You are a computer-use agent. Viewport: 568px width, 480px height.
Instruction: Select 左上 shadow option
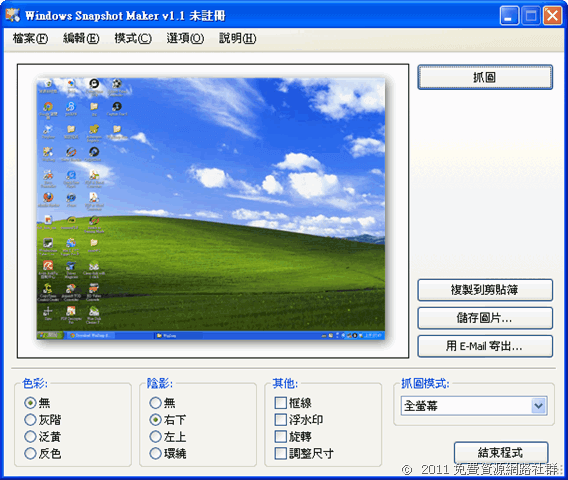pyautogui.click(x=168, y=437)
